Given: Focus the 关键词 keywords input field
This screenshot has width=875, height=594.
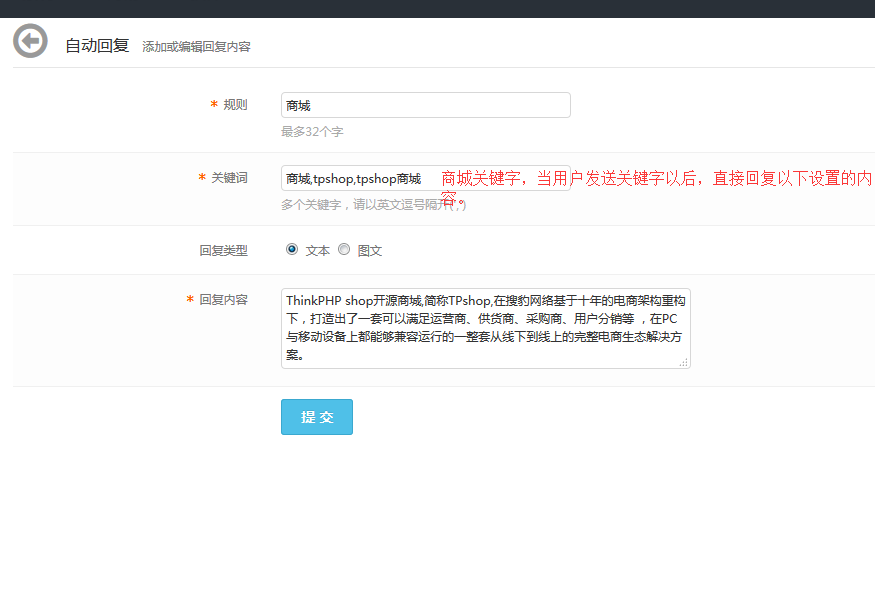Looking at the screenshot, I should click(360, 178).
